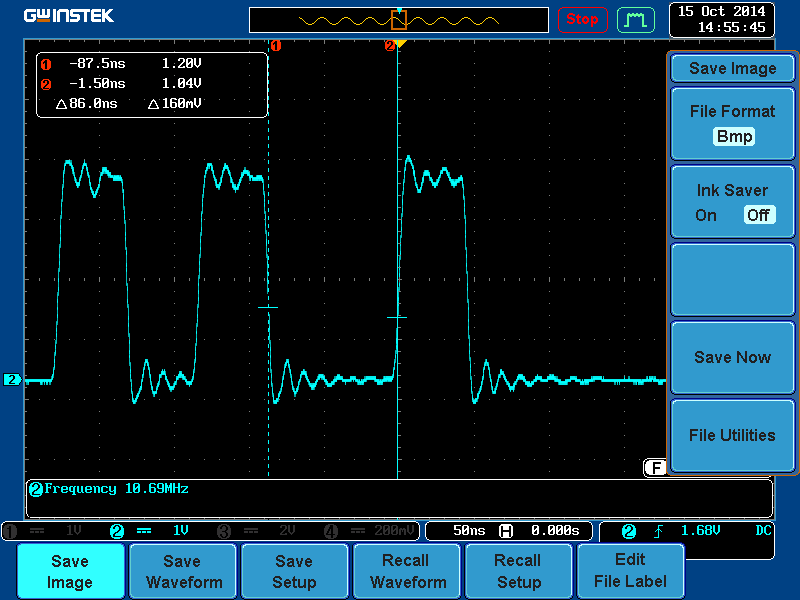Click the Stop acquisition status indicator
The height and width of the screenshot is (600, 800).
[x=582, y=19]
